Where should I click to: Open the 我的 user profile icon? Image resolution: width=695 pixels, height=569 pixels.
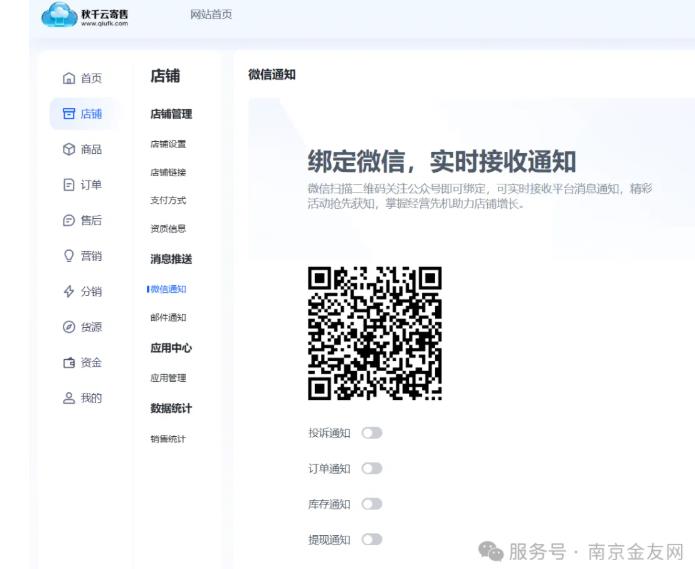coord(69,398)
